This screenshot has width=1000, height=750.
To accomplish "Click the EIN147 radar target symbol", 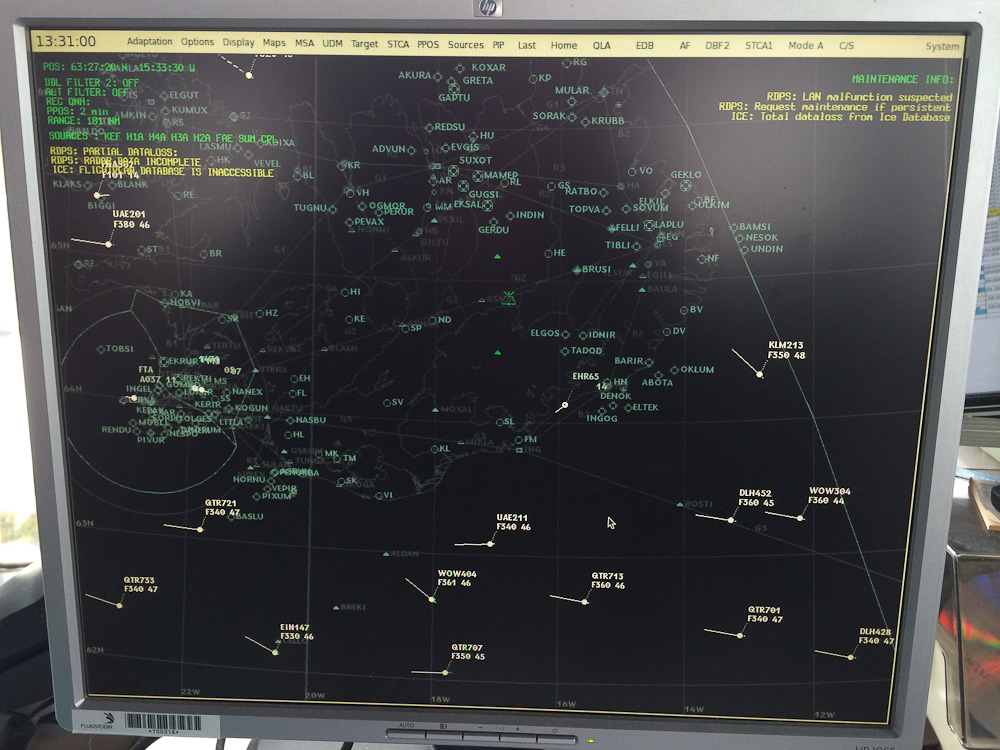I will point(275,652).
